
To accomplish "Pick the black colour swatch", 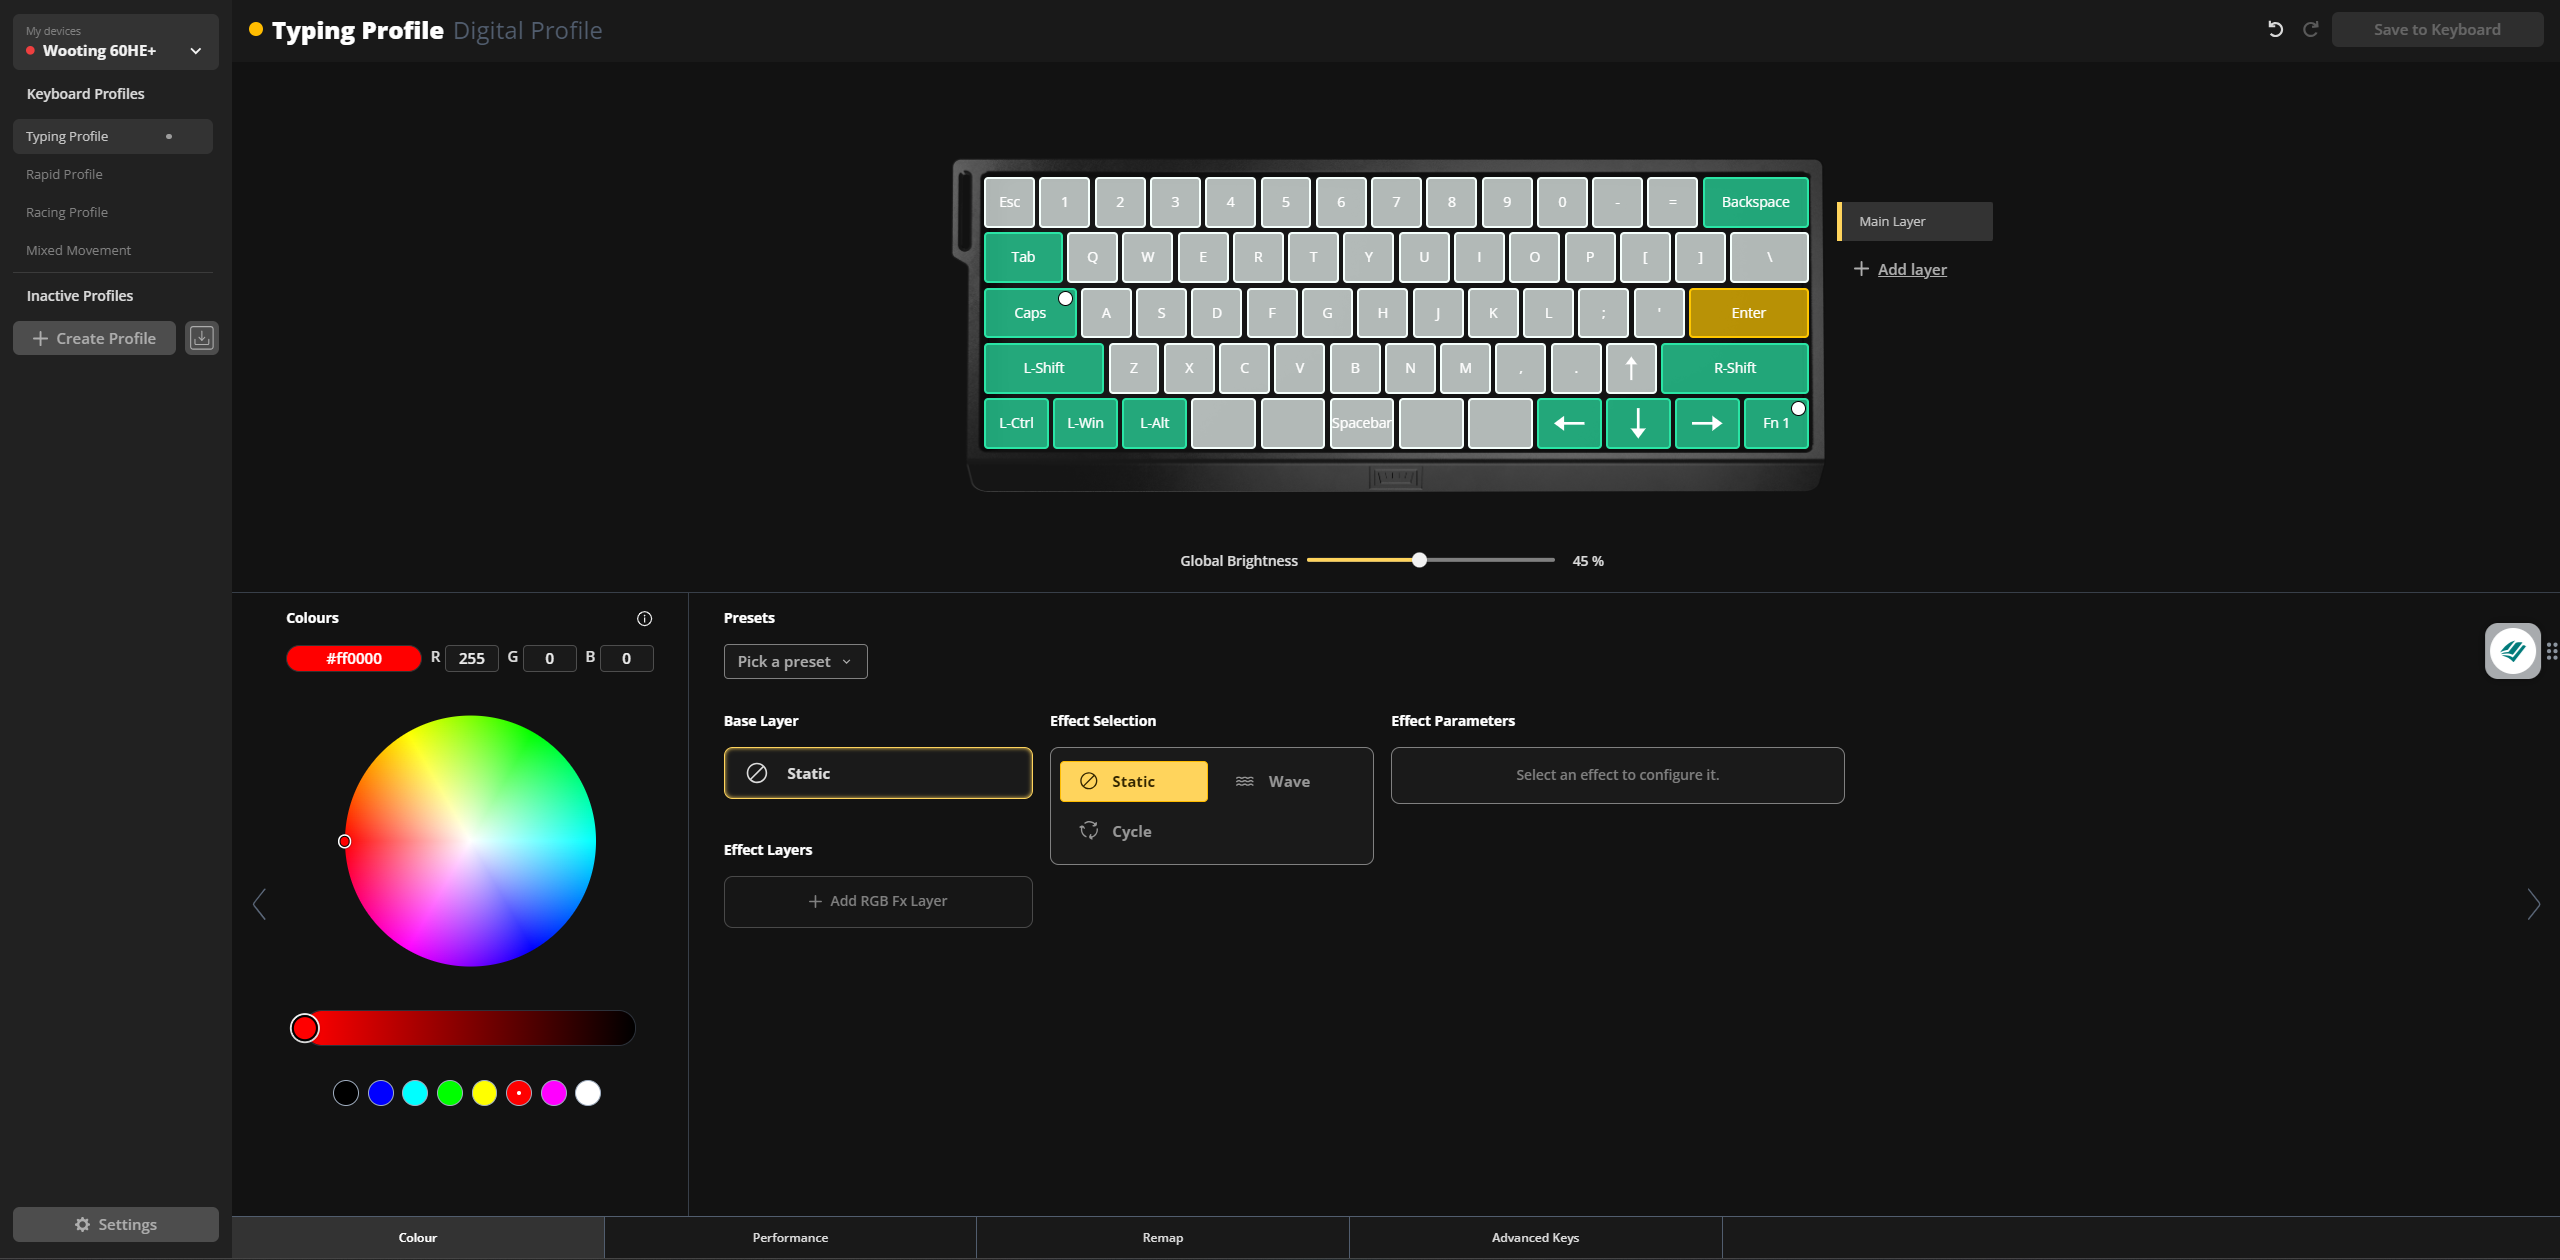I will point(346,1093).
